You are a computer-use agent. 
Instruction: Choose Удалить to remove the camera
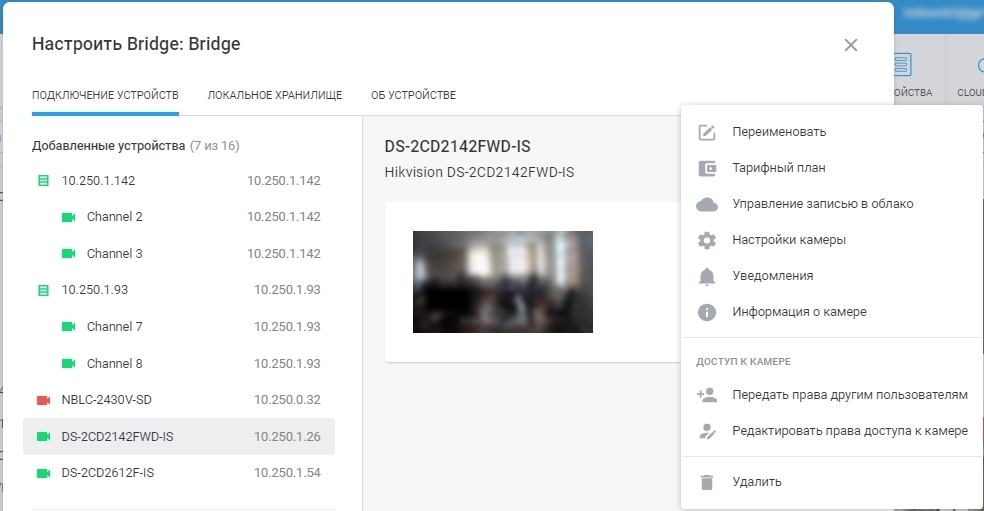[832, 482]
